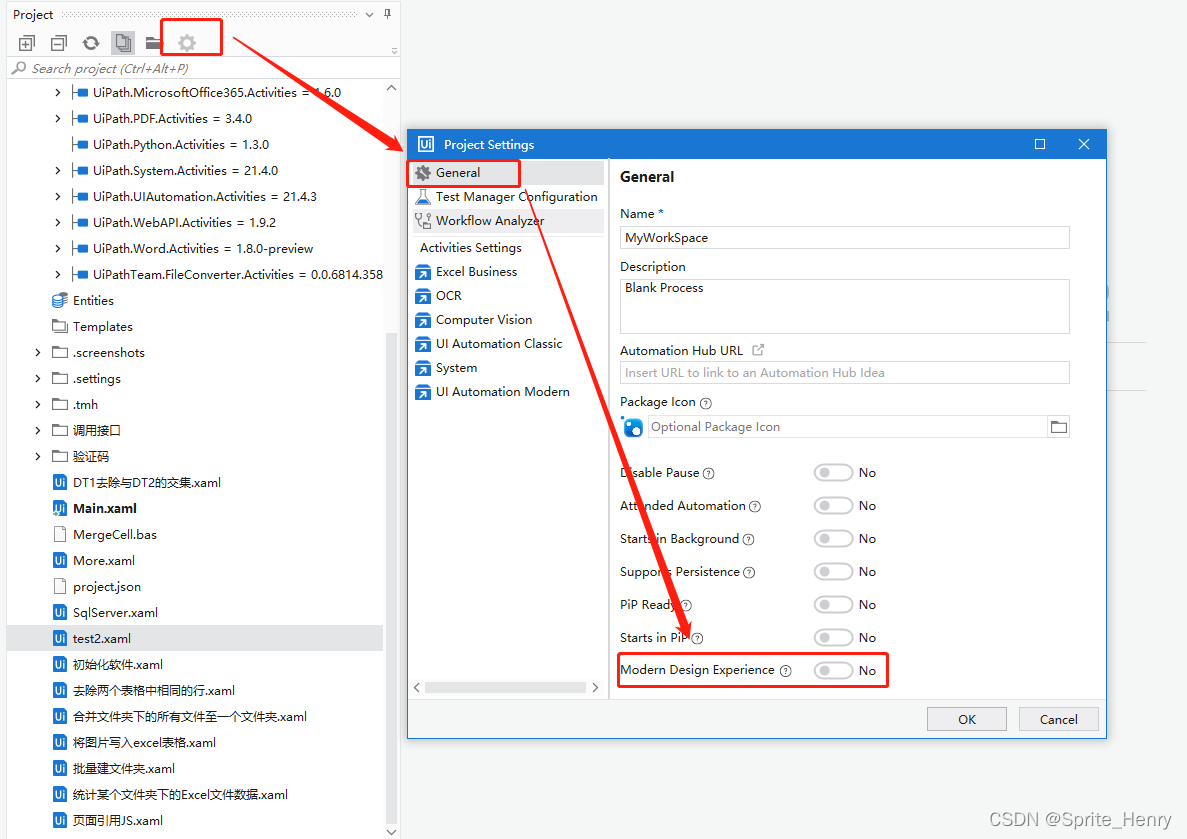Select More.xaml file icon
This screenshot has height=839, width=1187.
60,560
